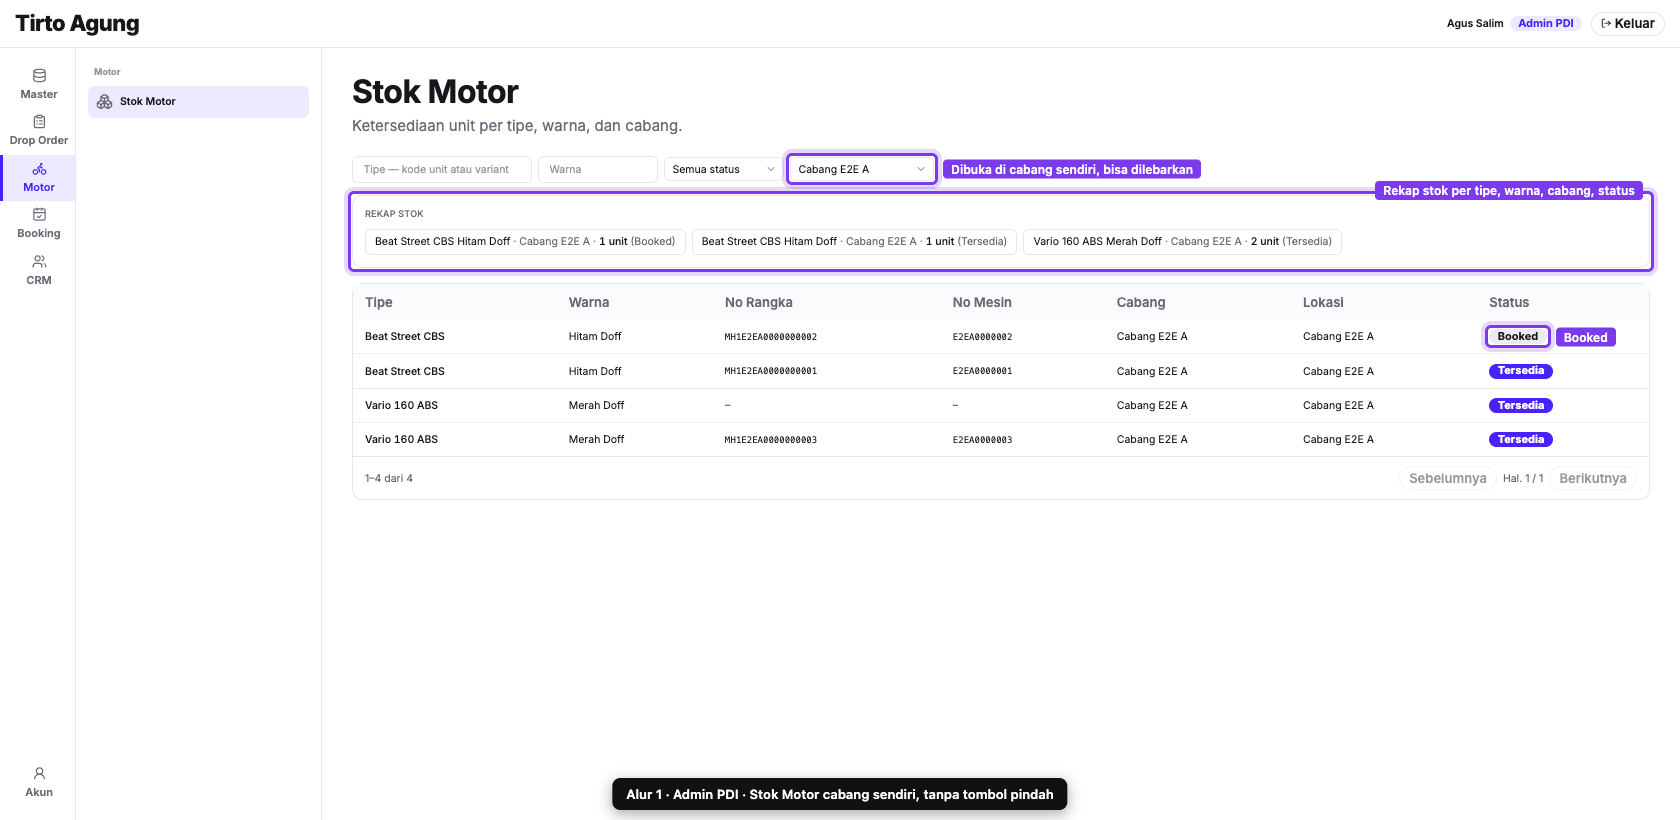
Task: Open the Master section in sidebar
Action: [x=38, y=84]
